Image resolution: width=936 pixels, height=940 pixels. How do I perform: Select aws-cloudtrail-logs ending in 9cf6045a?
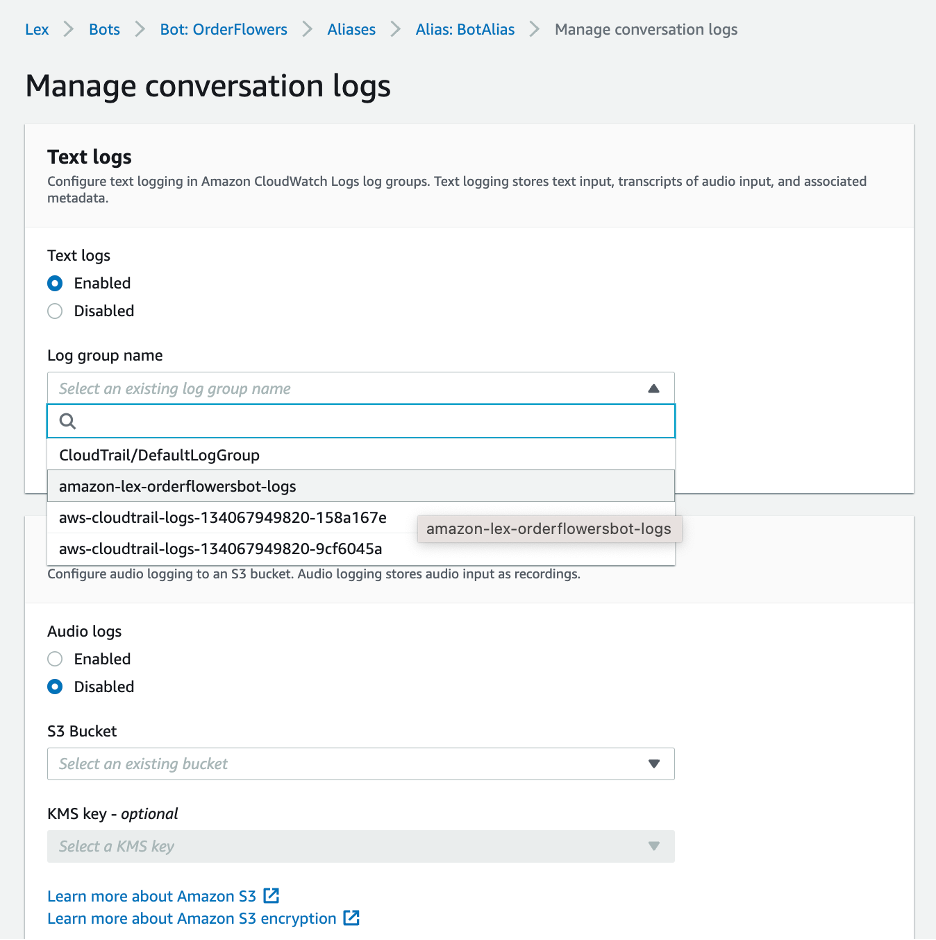[x=220, y=549]
